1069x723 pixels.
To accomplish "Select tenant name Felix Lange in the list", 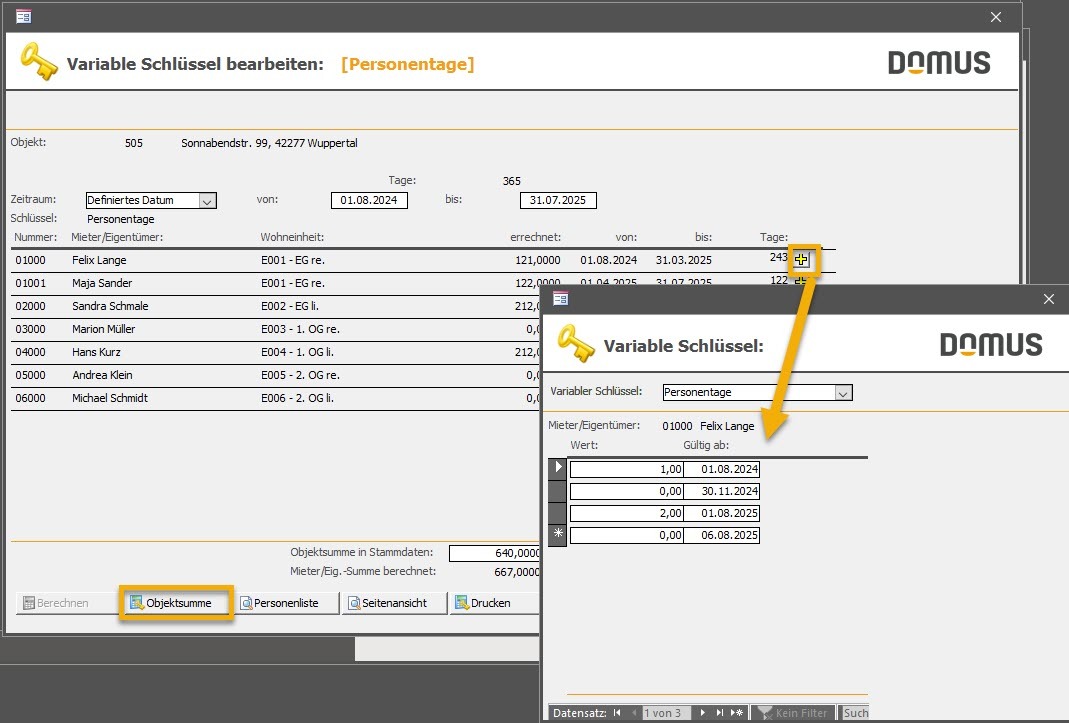I will 99,260.
